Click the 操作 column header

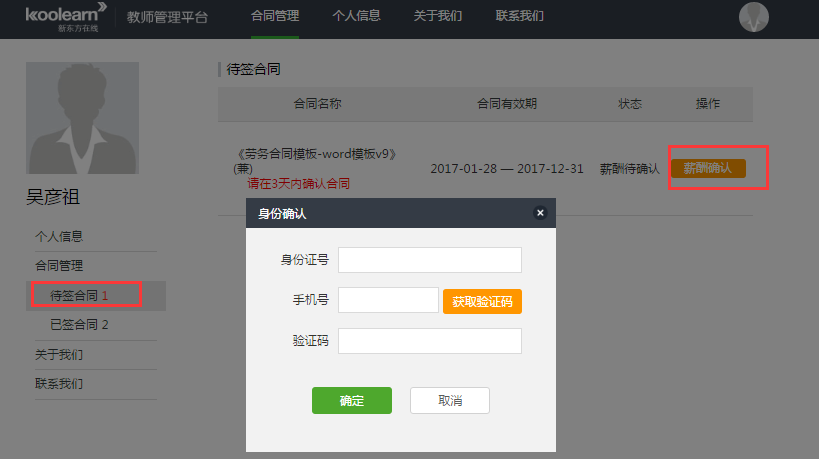coord(708,104)
